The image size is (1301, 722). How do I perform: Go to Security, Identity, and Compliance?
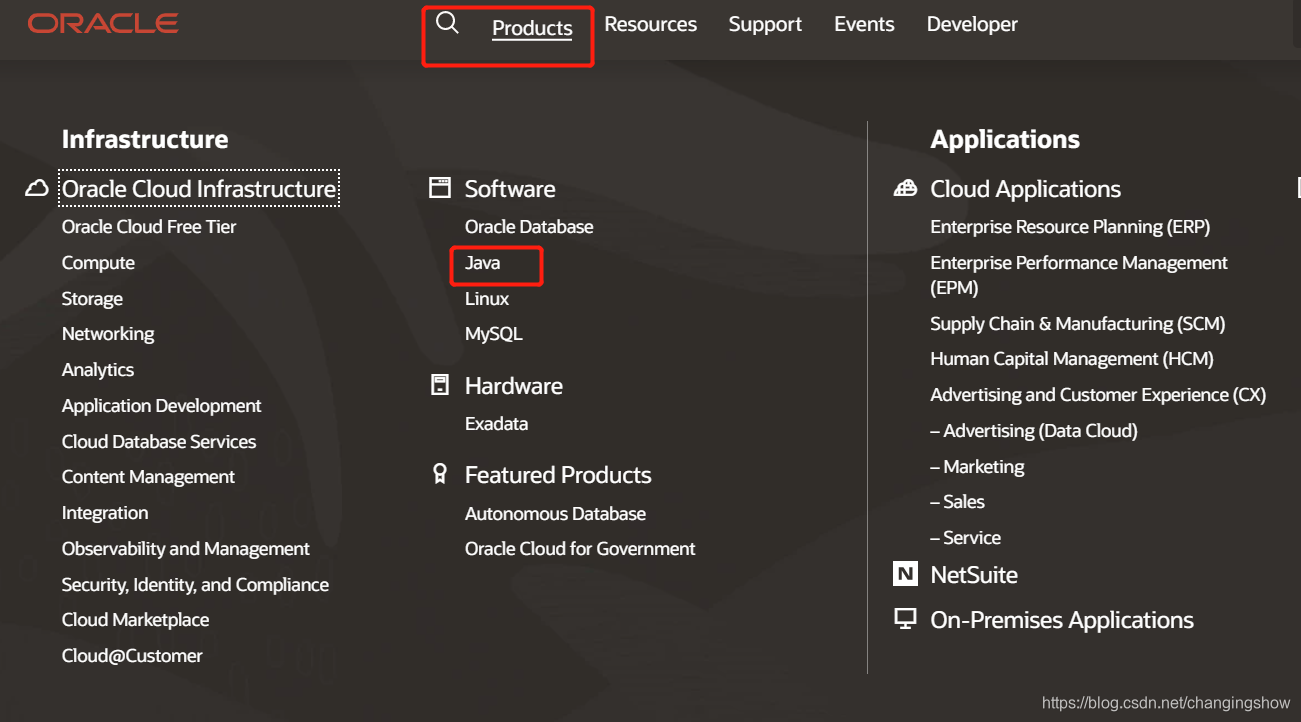coord(195,585)
